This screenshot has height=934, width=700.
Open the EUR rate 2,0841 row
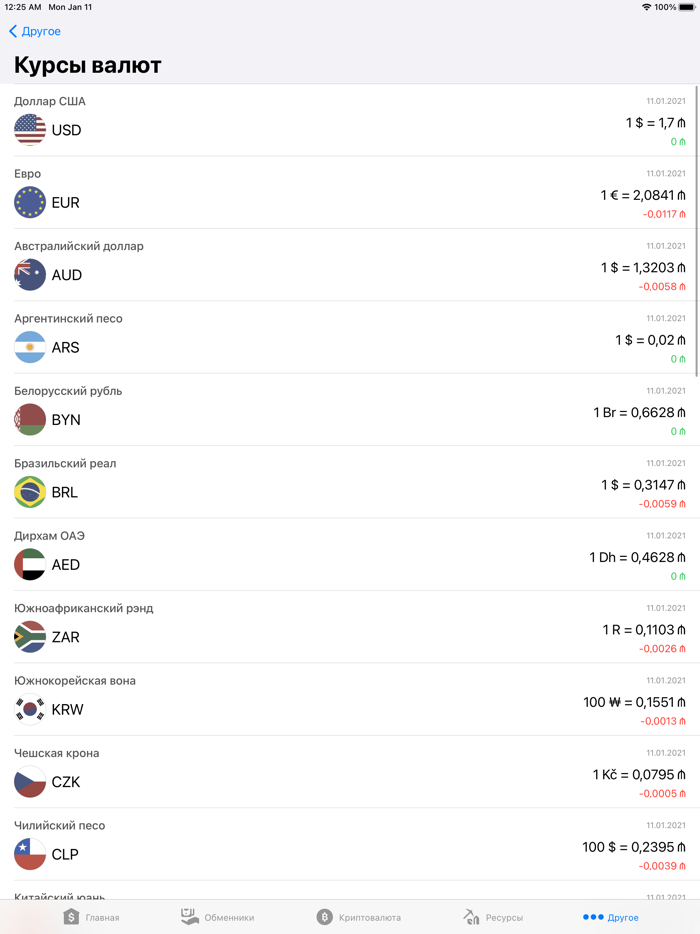click(x=643, y=196)
